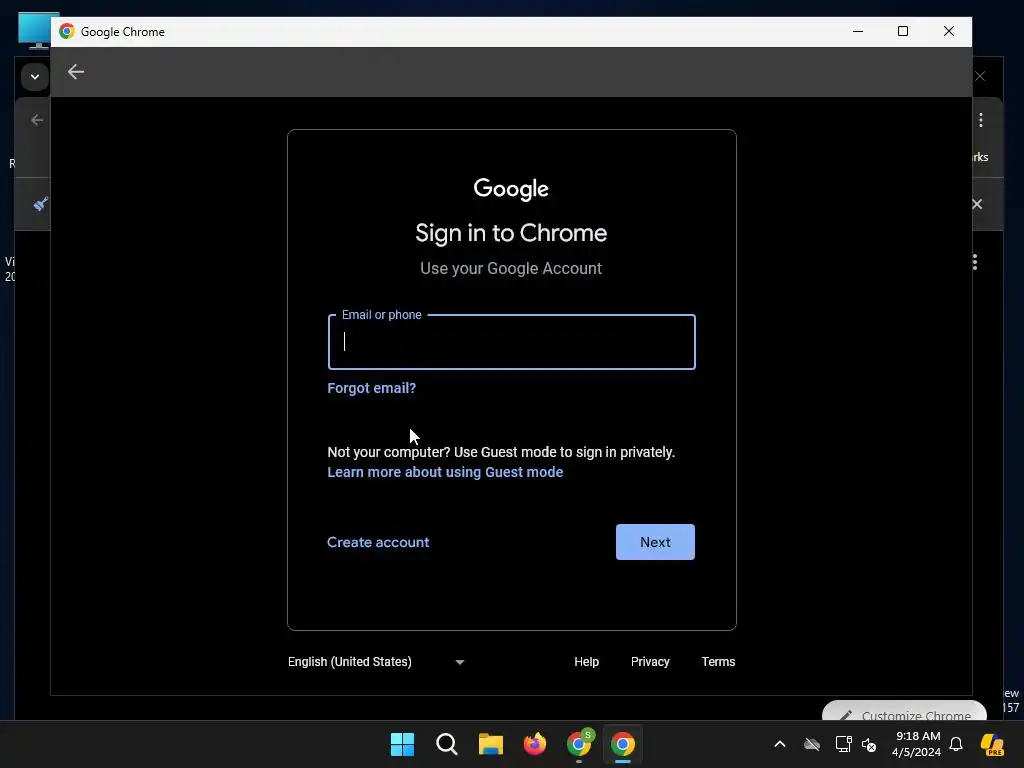Click the desktop computer icon behind the window

coord(34,31)
